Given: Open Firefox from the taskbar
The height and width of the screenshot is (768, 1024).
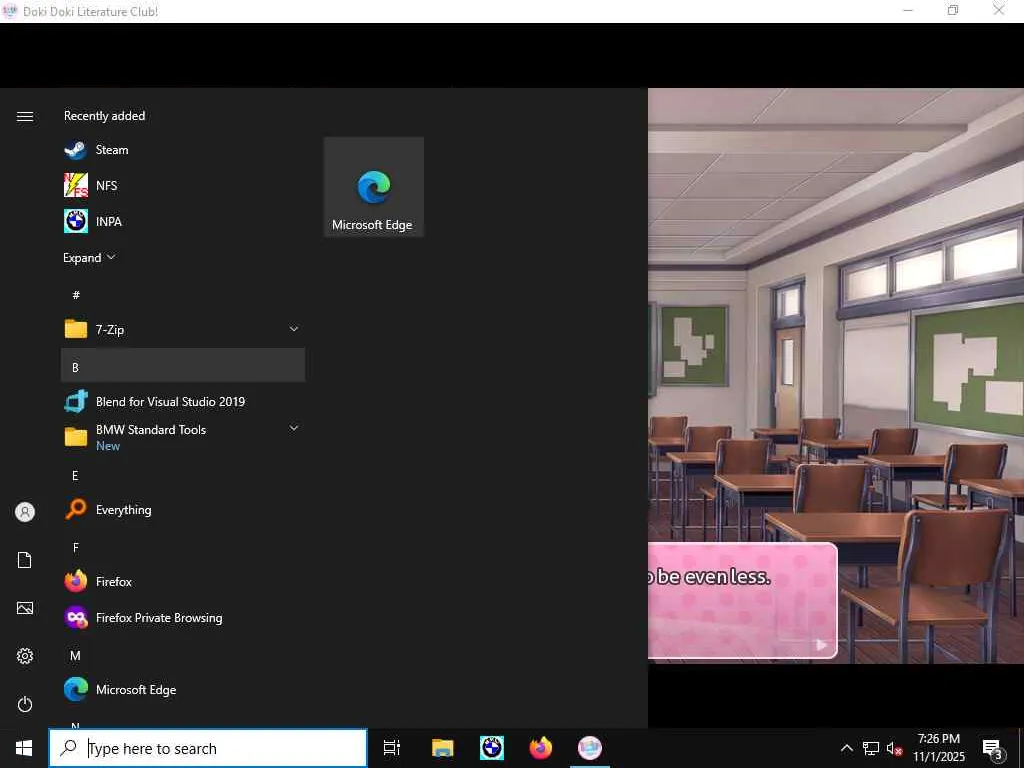Looking at the screenshot, I should pyautogui.click(x=541, y=748).
